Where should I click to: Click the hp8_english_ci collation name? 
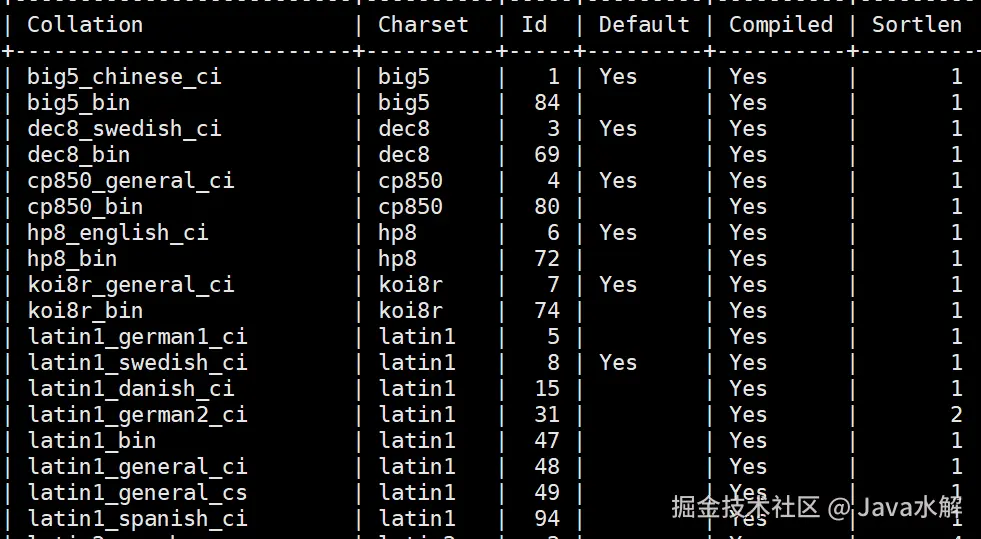118,232
